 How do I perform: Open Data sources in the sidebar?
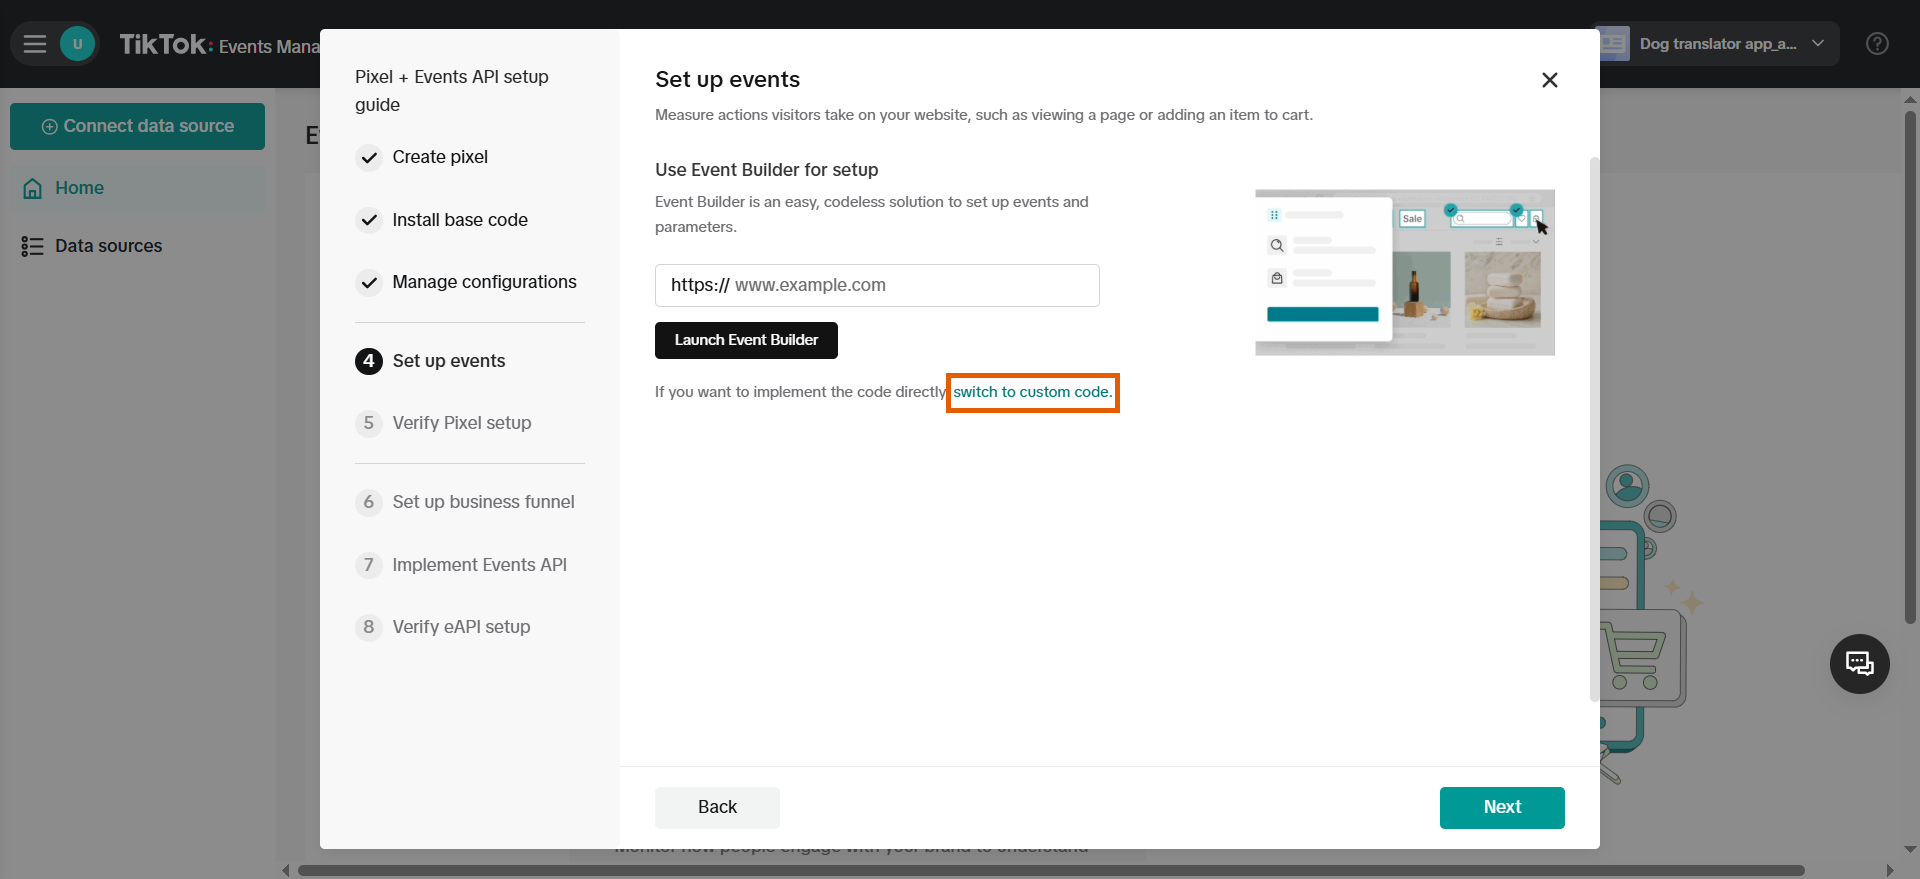coord(138,246)
